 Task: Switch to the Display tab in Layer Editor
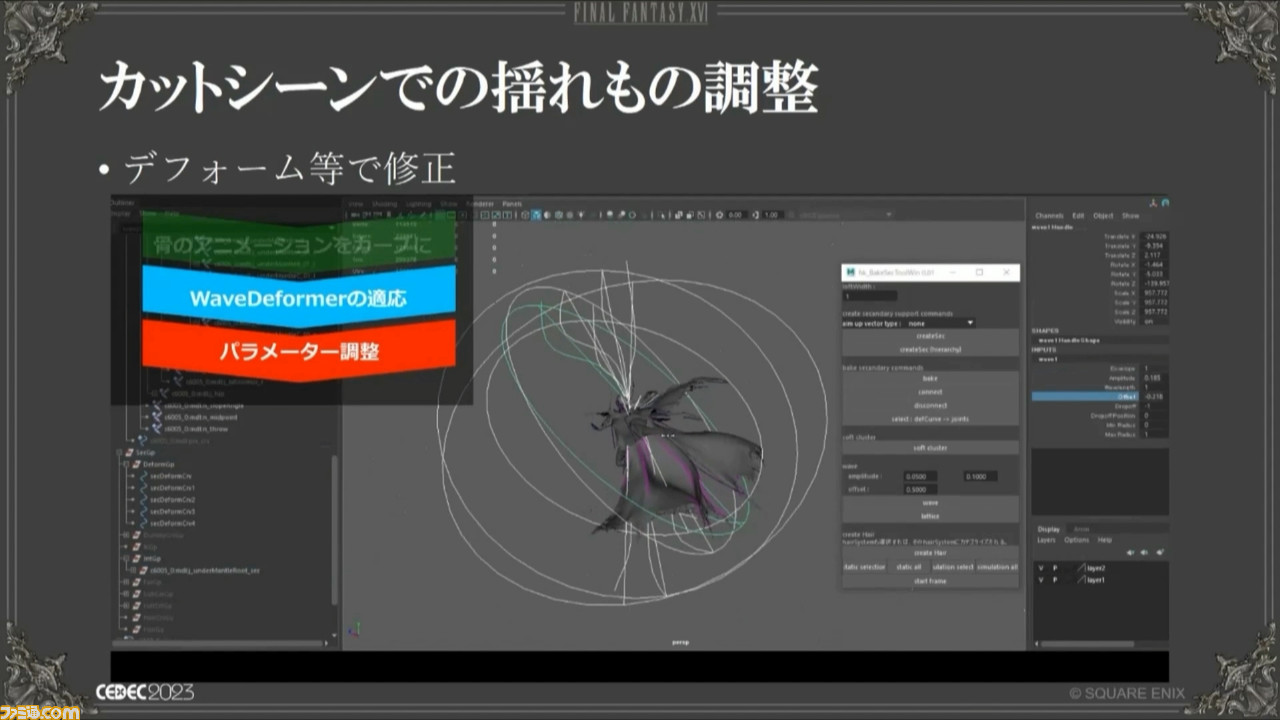click(1048, 529)
